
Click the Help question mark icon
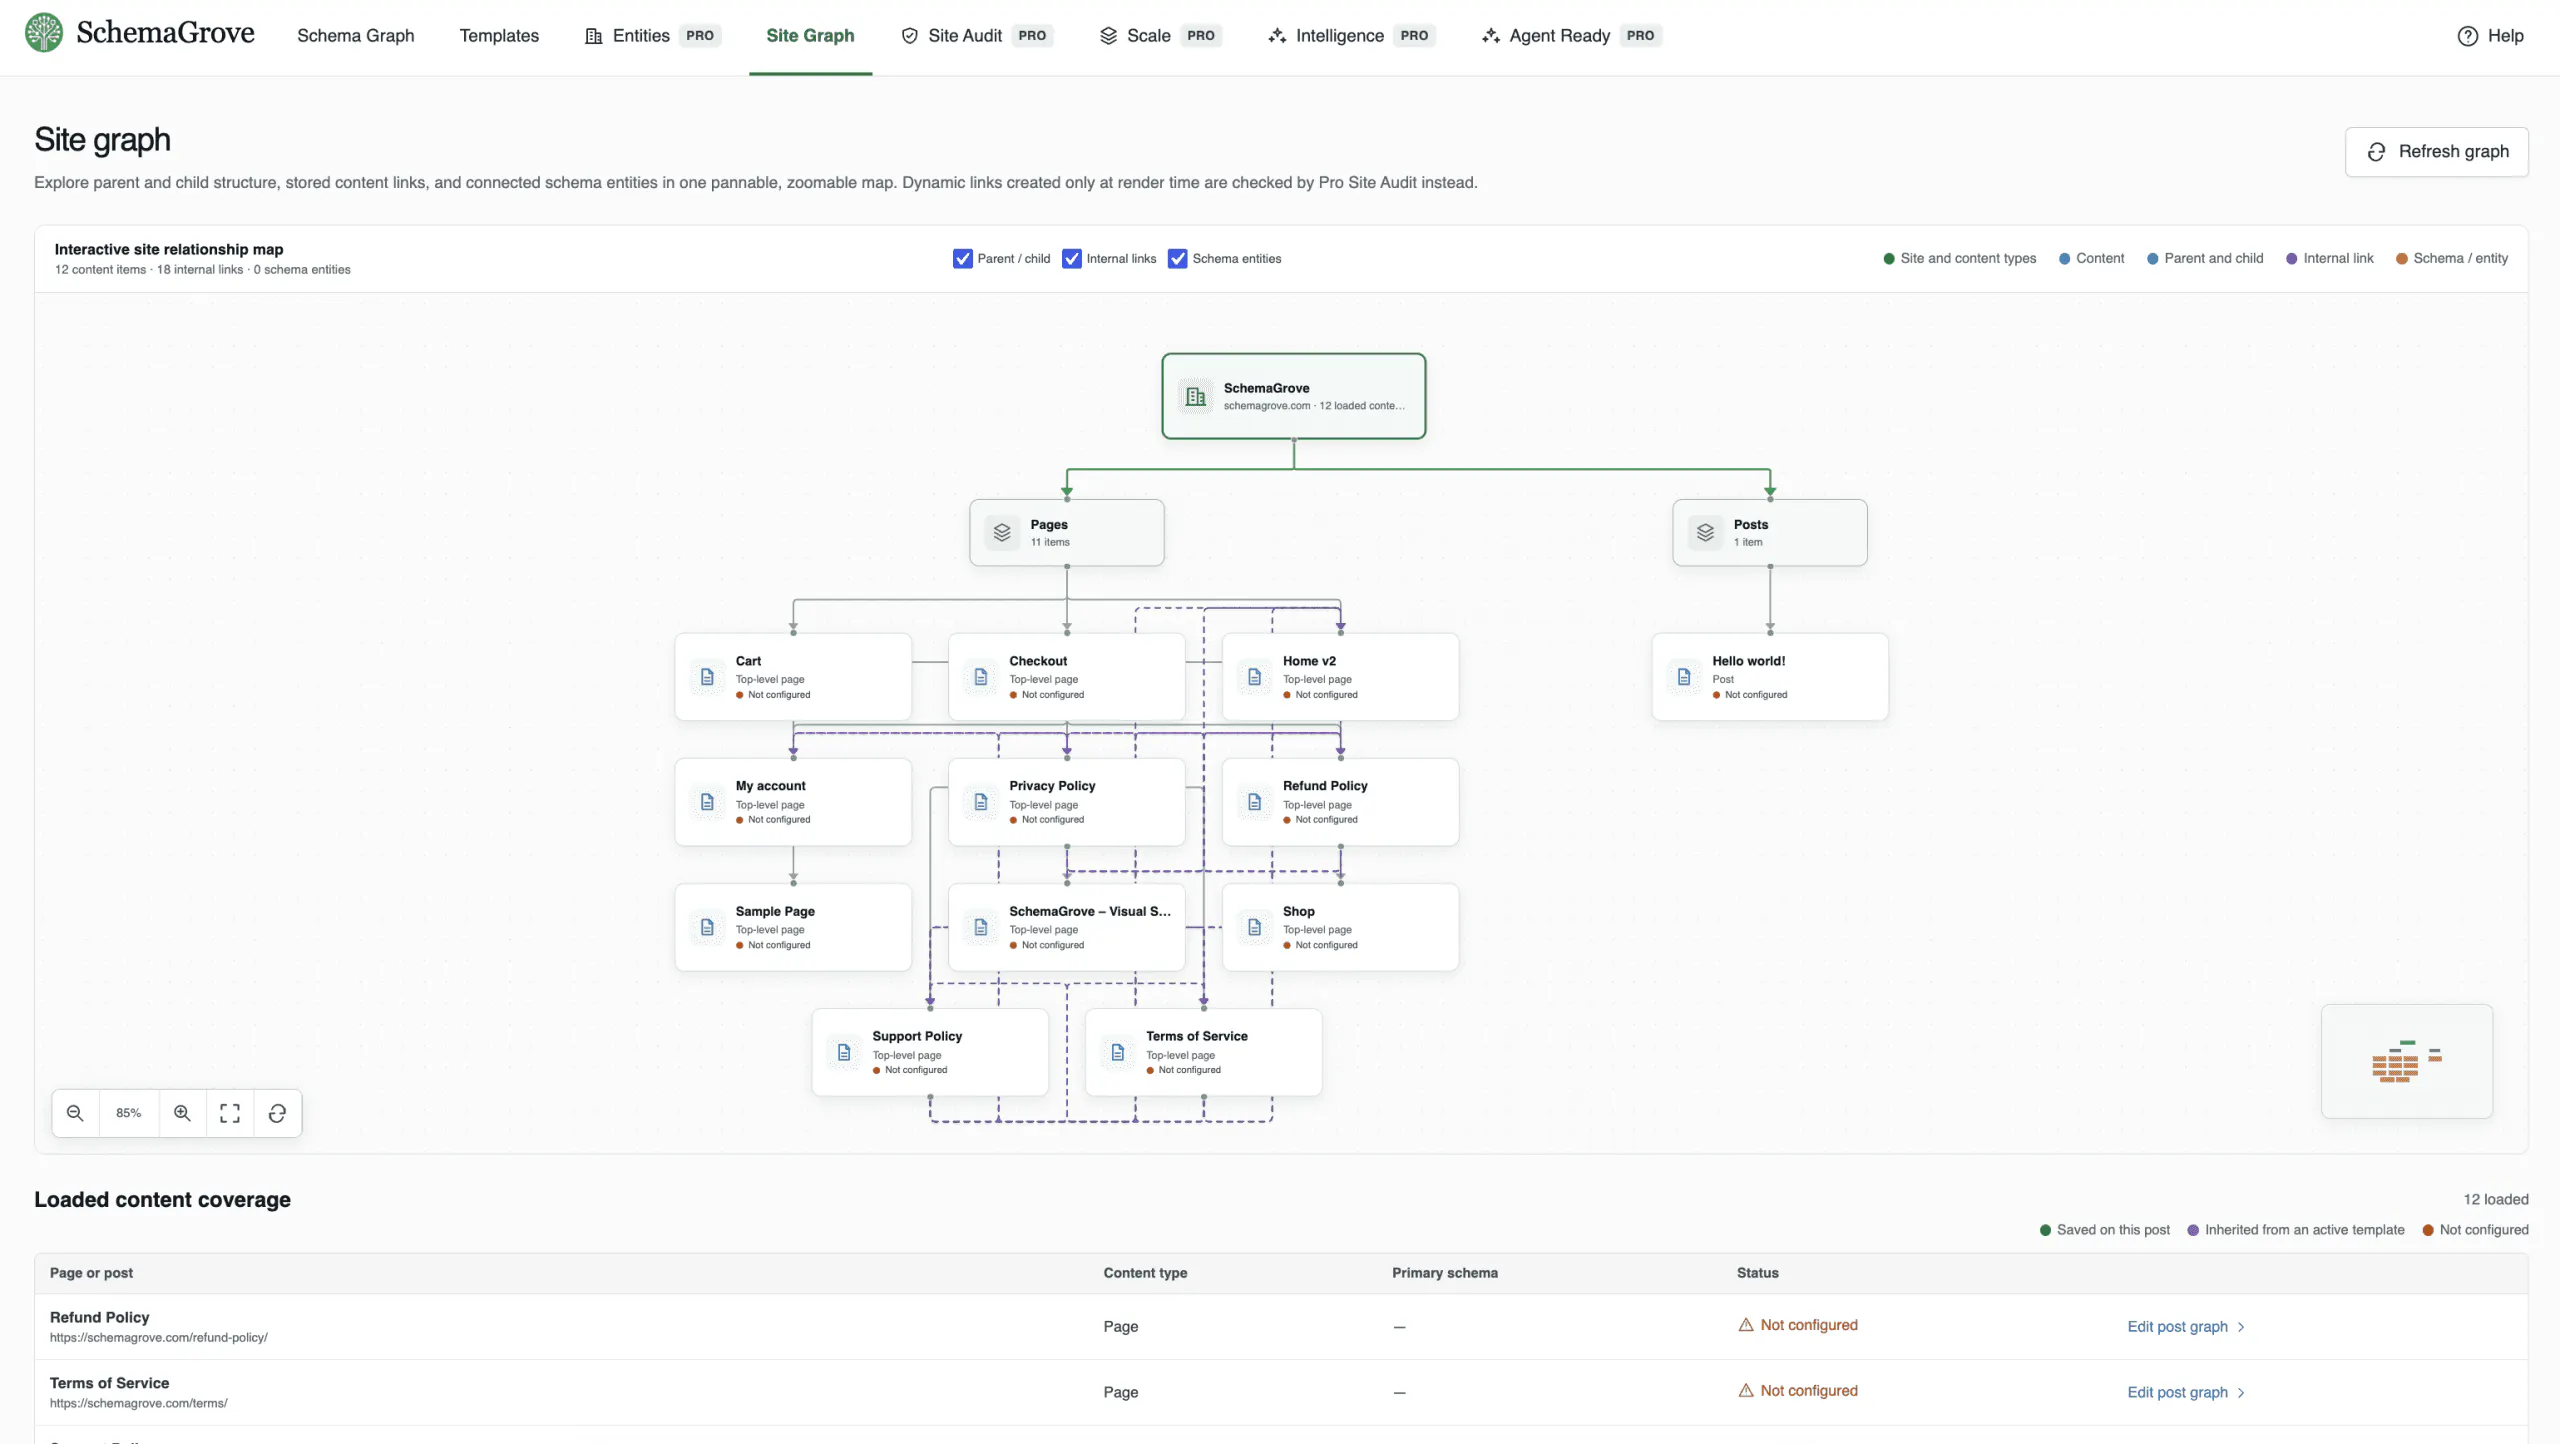coord(2468,36)
